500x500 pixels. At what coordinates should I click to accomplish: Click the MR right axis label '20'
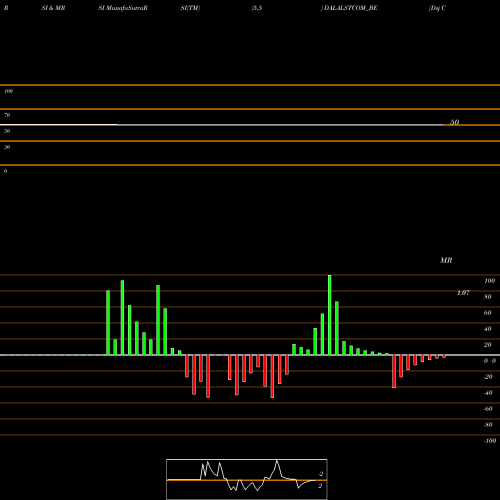click(x=488, y=345)
